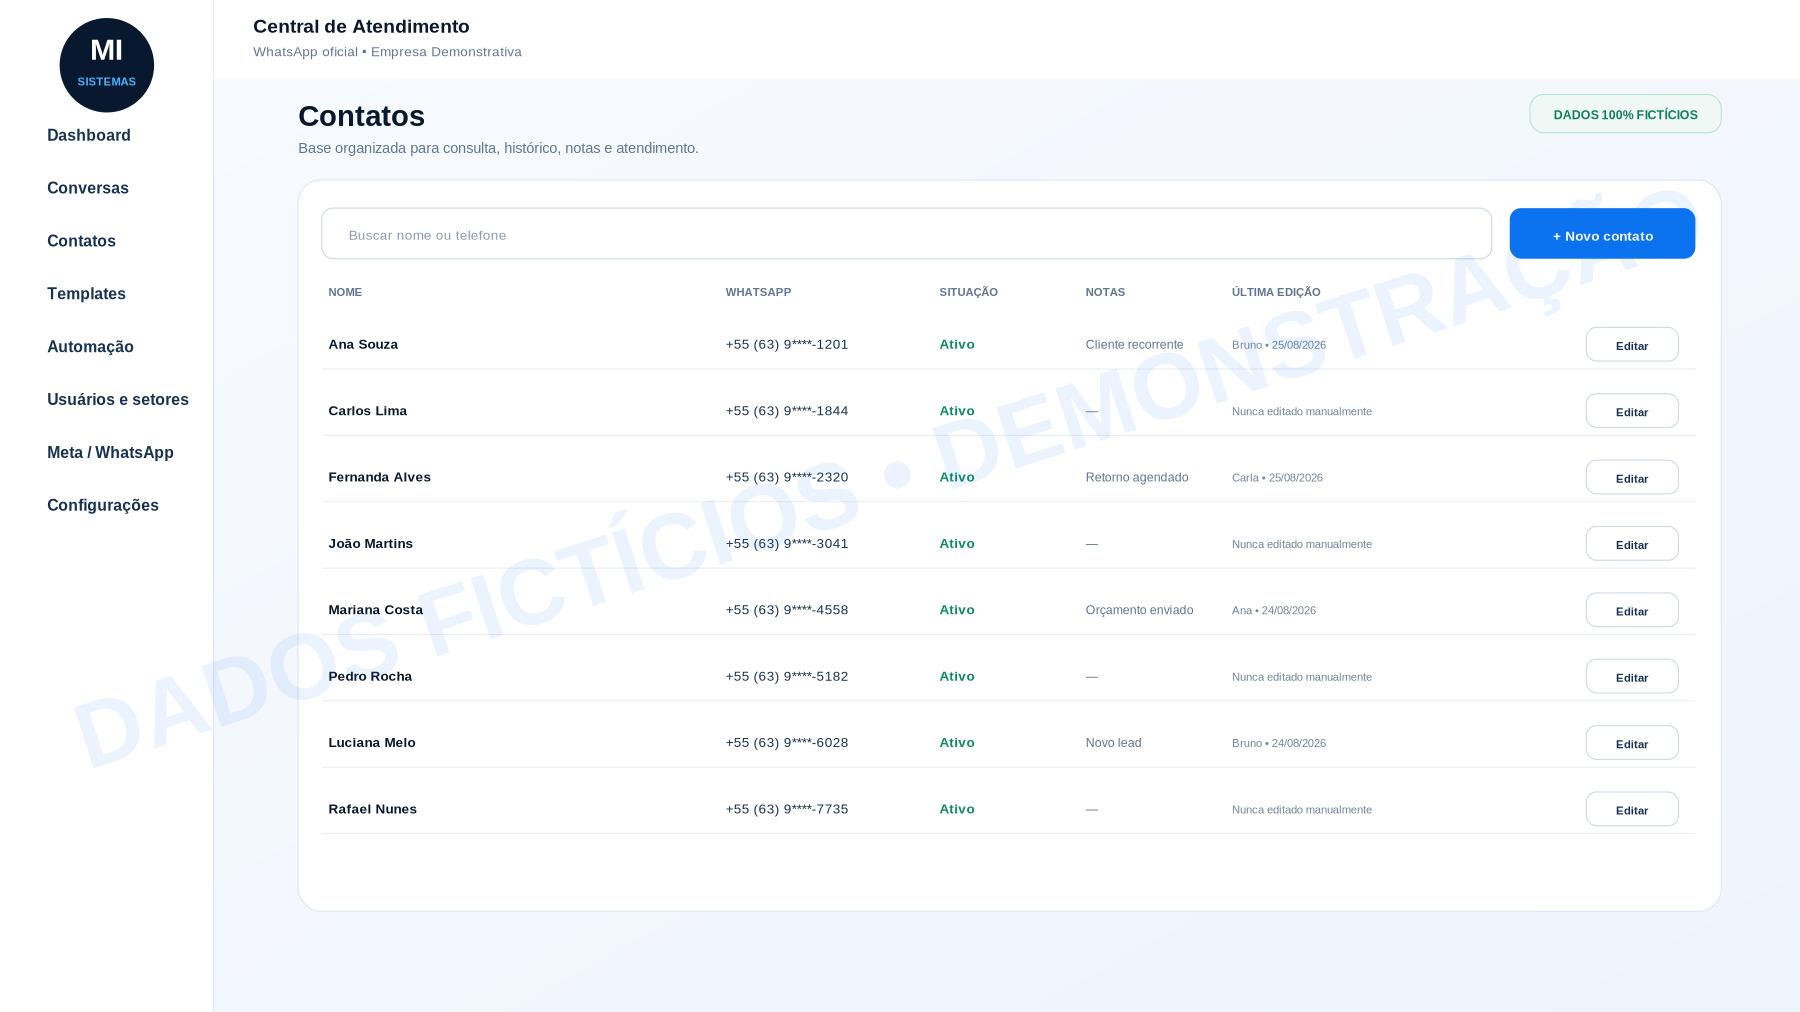Image resolution: width=1800 pixels, height=1012 pixels.
Task: Click the + Novo contato button
Action: tap(1602, 234)
